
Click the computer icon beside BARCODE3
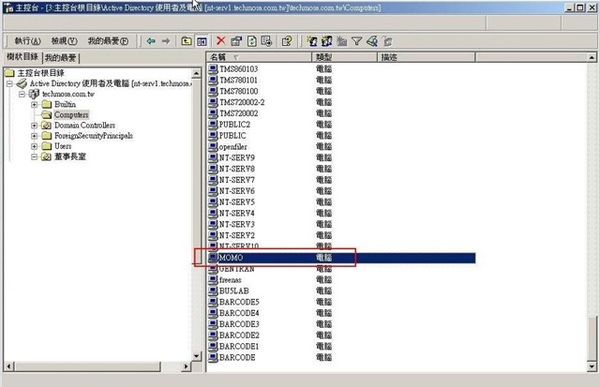[x=213, y=324]
